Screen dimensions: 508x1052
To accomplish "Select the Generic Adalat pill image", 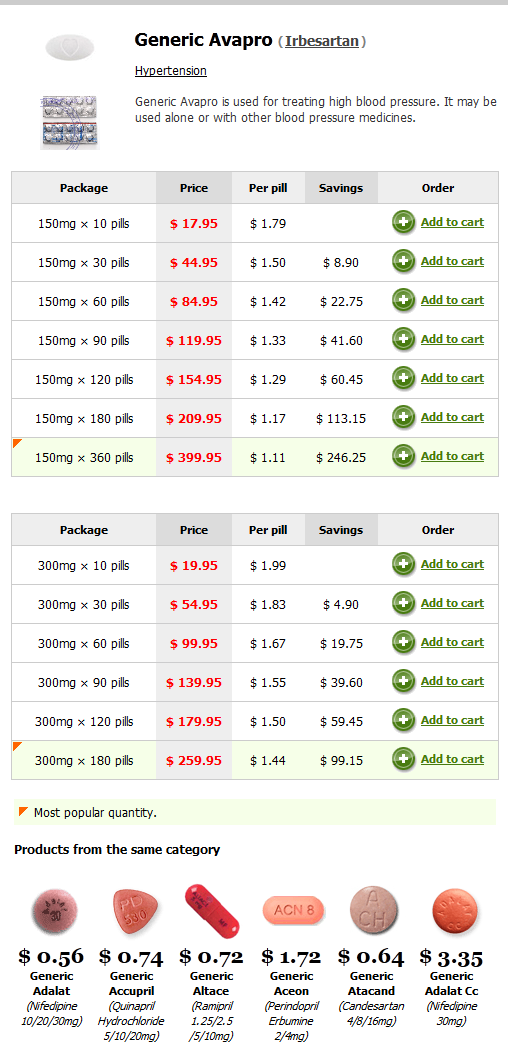I will click(x=53, y=912).
